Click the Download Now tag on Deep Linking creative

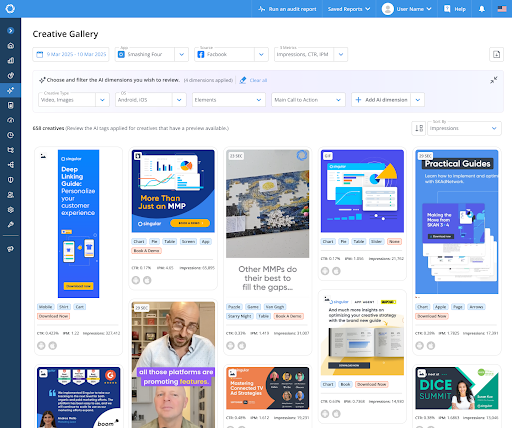54,316
